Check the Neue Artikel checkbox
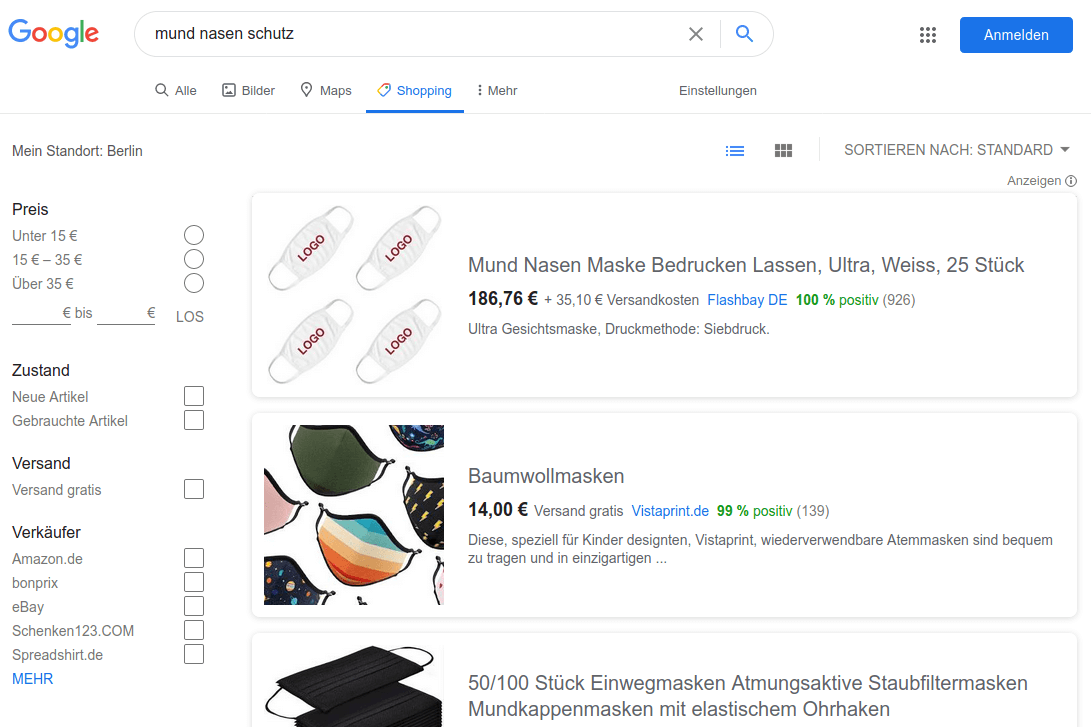 click(x=194, y=397)
